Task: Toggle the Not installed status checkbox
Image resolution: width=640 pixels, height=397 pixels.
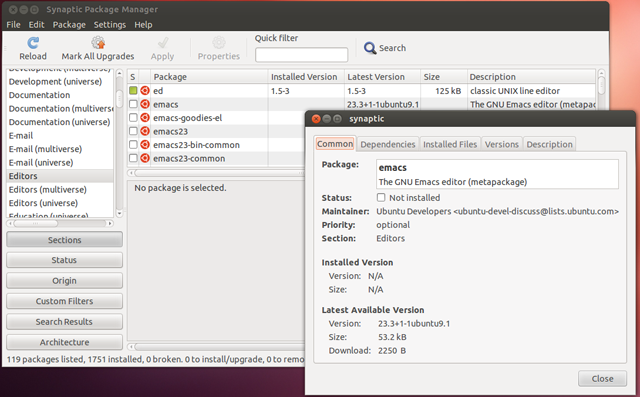Action: [381, 197]
